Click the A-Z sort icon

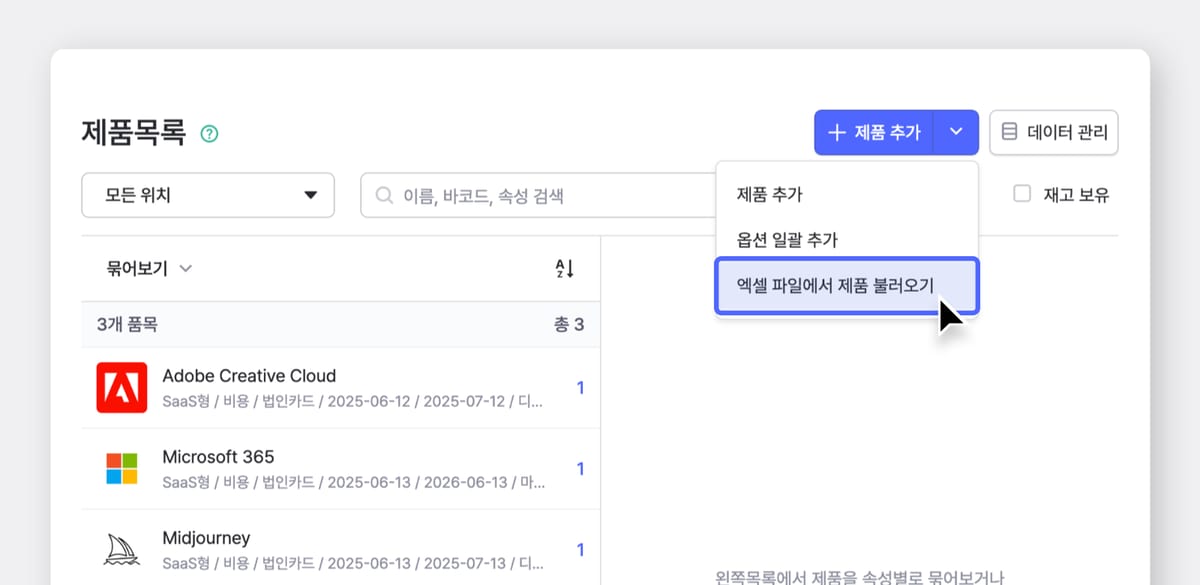564,268
